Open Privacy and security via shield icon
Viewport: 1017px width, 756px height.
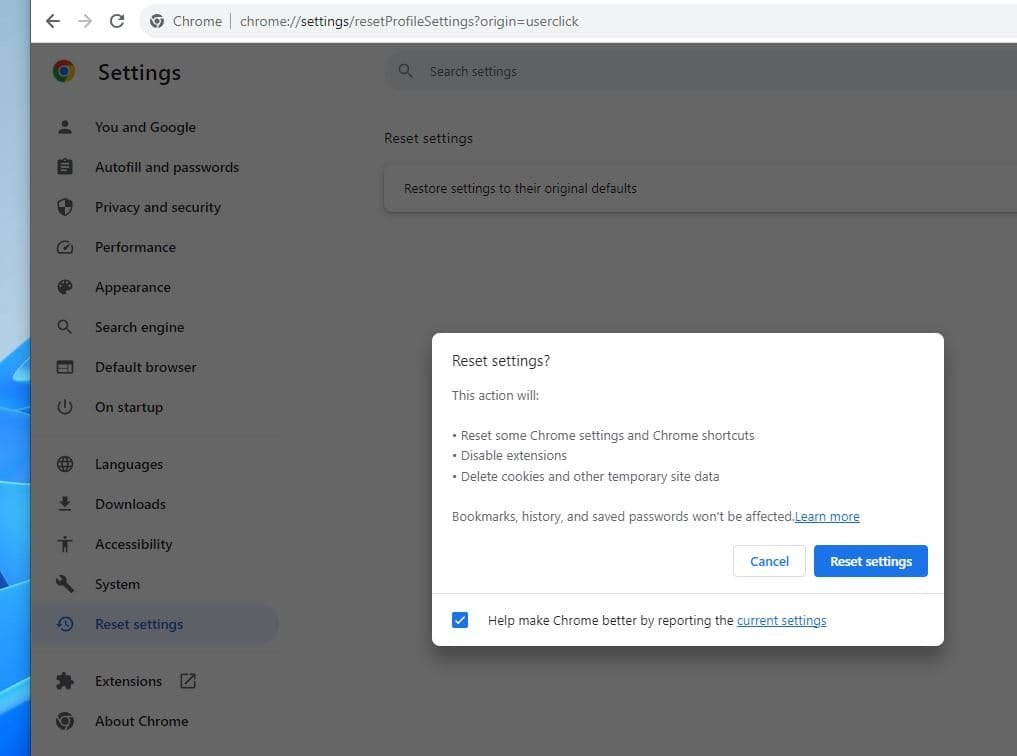click(65, 207)
